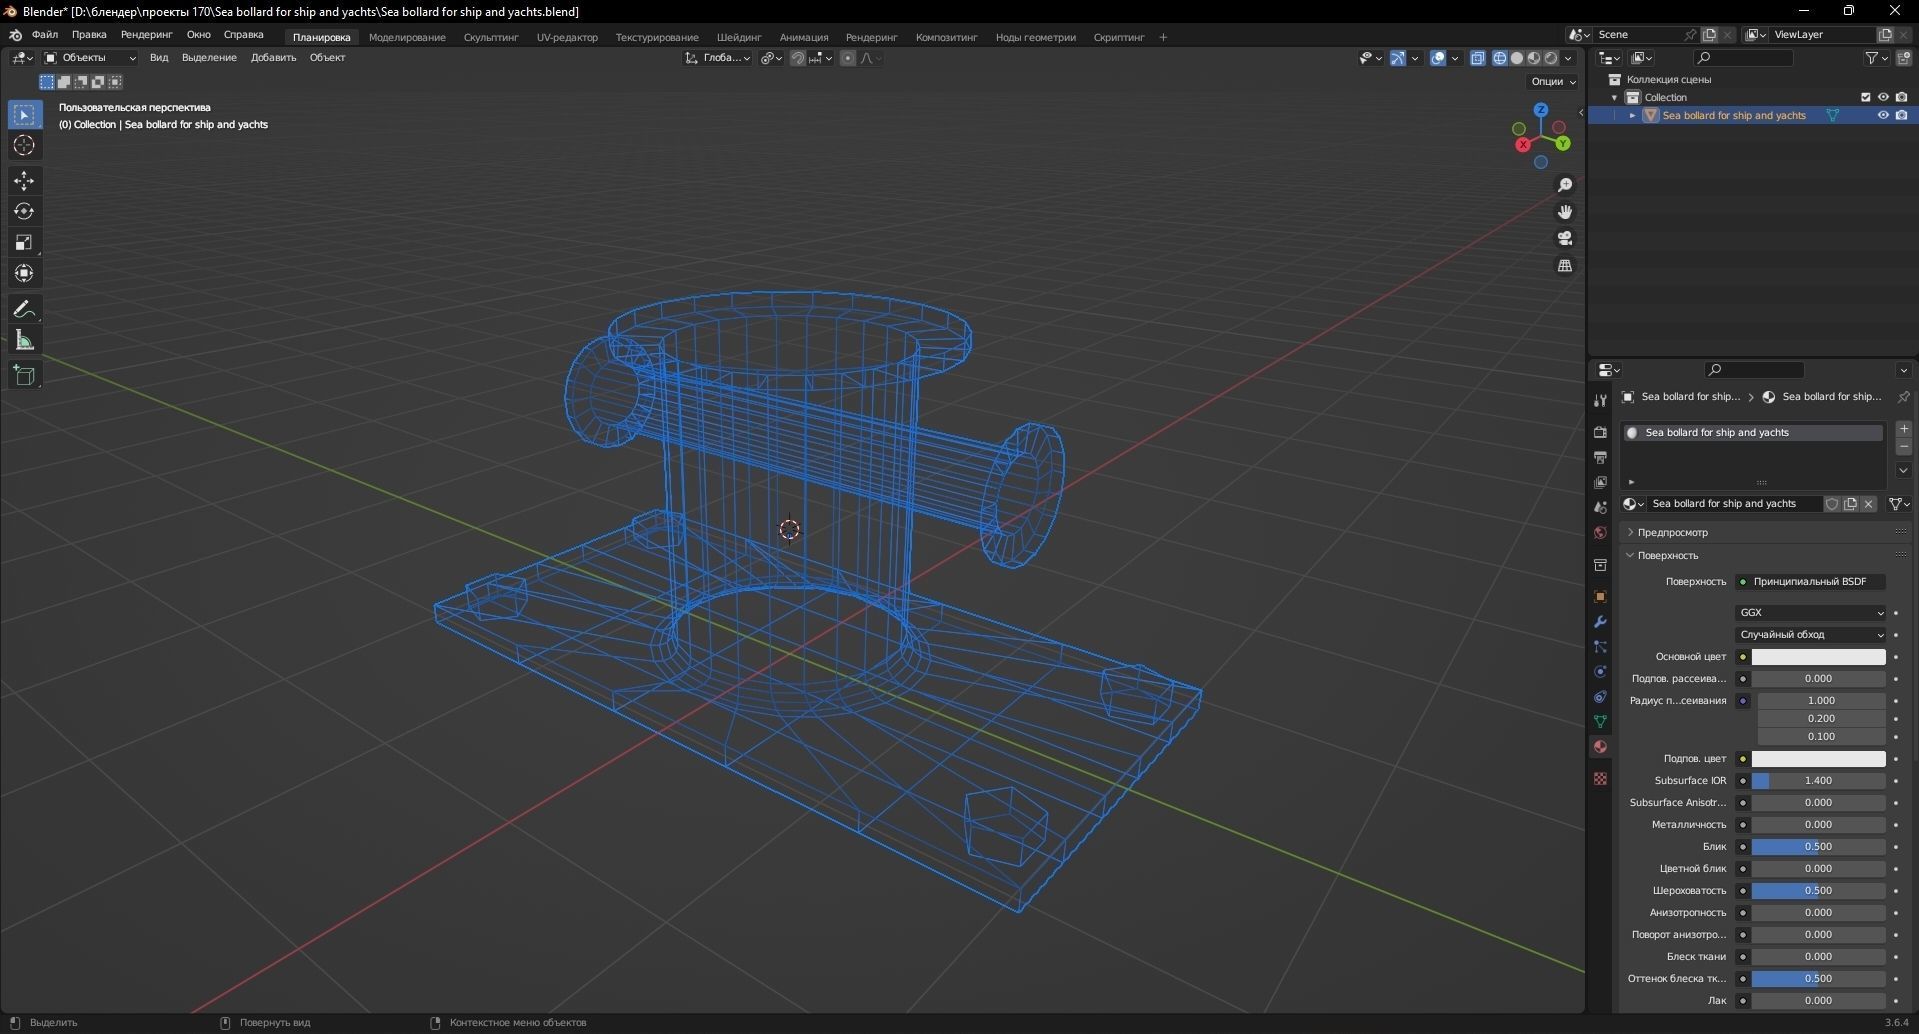Switch perspective/orthographic grid icon
This screenshot has height=1034, width=1919.
(x=1565, y=265)
